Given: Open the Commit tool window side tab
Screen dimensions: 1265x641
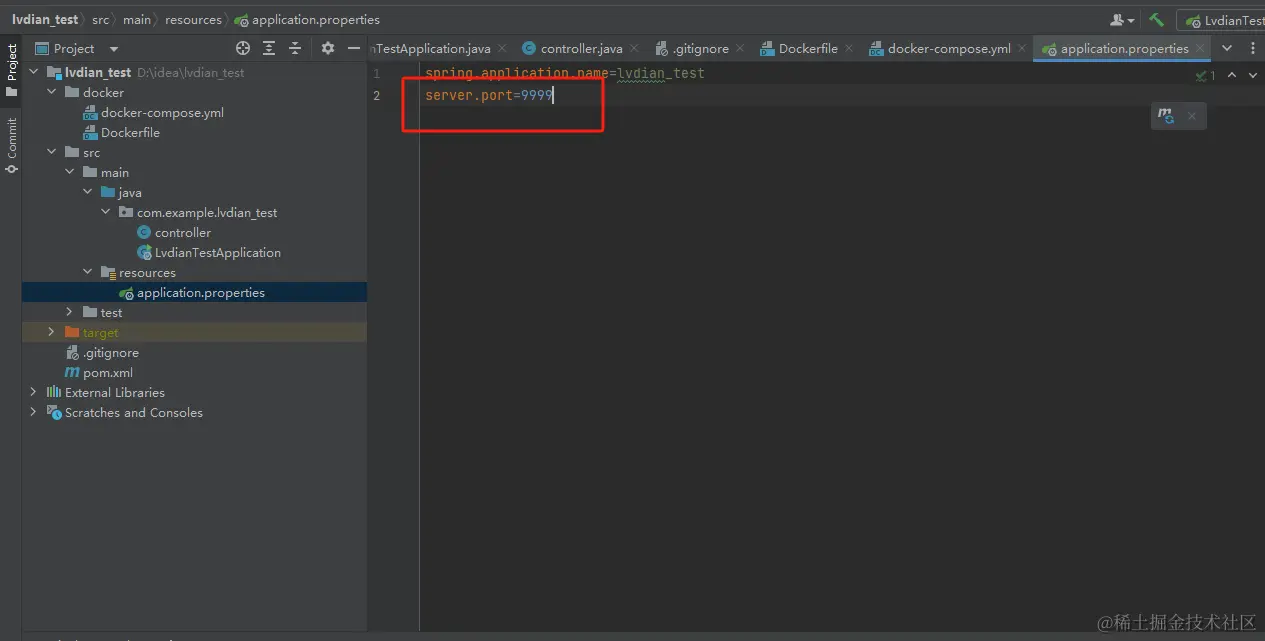Looking at the screenshot, I should click(11, 146).
